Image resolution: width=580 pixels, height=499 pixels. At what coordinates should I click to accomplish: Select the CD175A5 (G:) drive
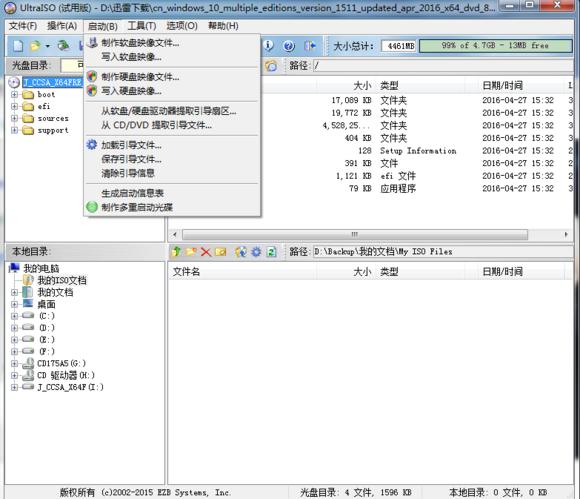[61, 364]
